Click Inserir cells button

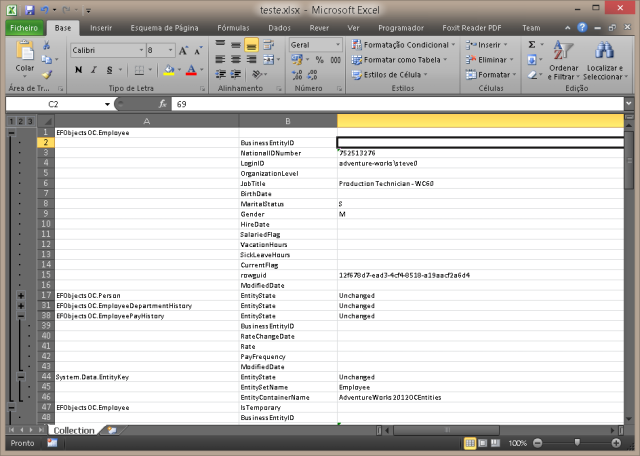click(x=487, y=45)
